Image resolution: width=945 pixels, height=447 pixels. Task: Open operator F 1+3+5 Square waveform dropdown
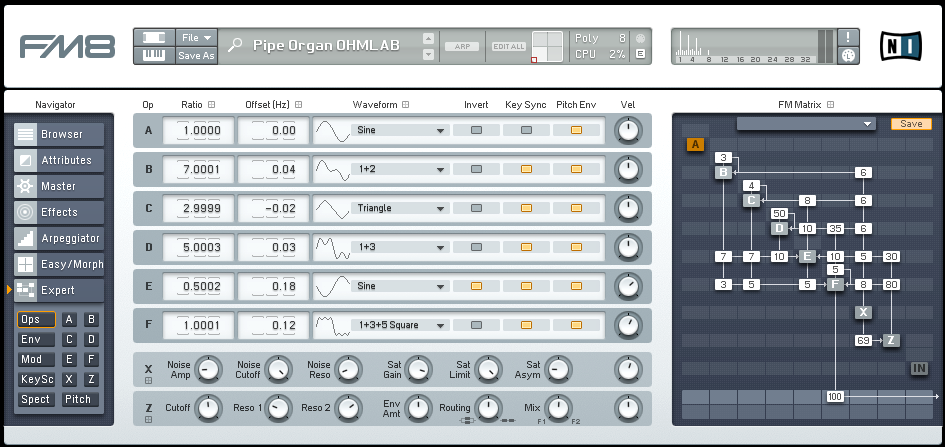(x=400, y=325)
